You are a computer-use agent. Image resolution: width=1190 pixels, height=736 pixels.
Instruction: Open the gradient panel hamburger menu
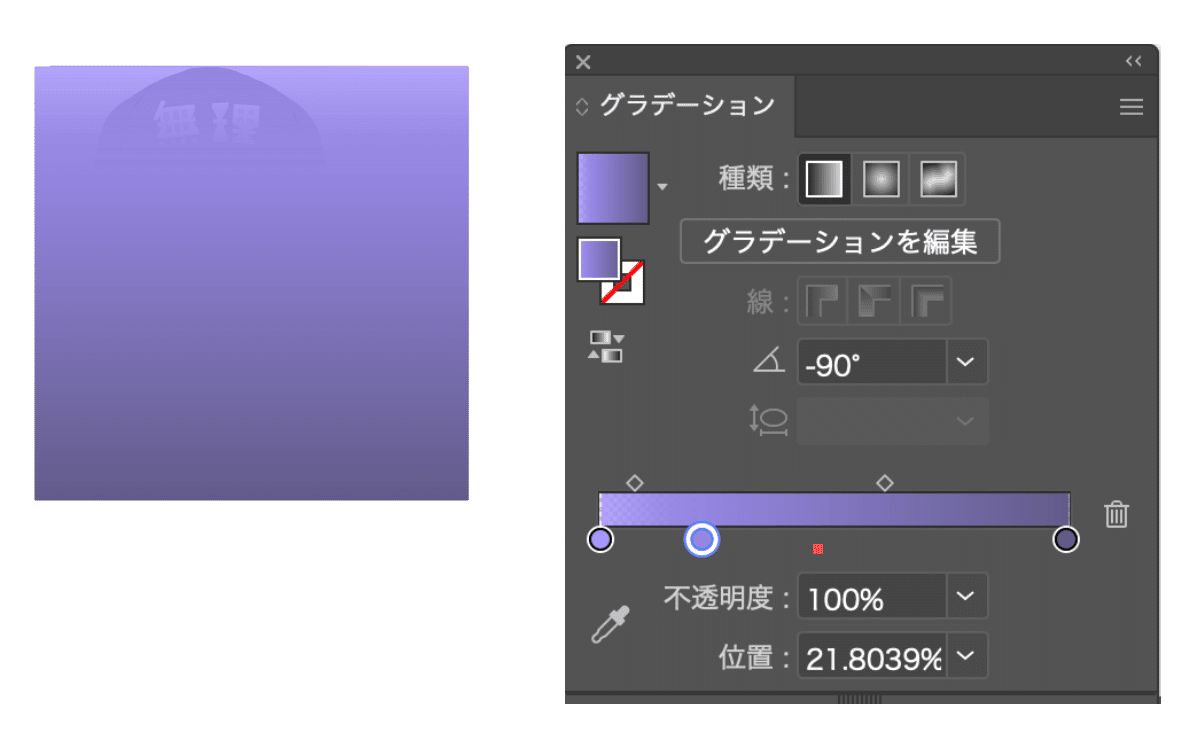click(1131, 107)
